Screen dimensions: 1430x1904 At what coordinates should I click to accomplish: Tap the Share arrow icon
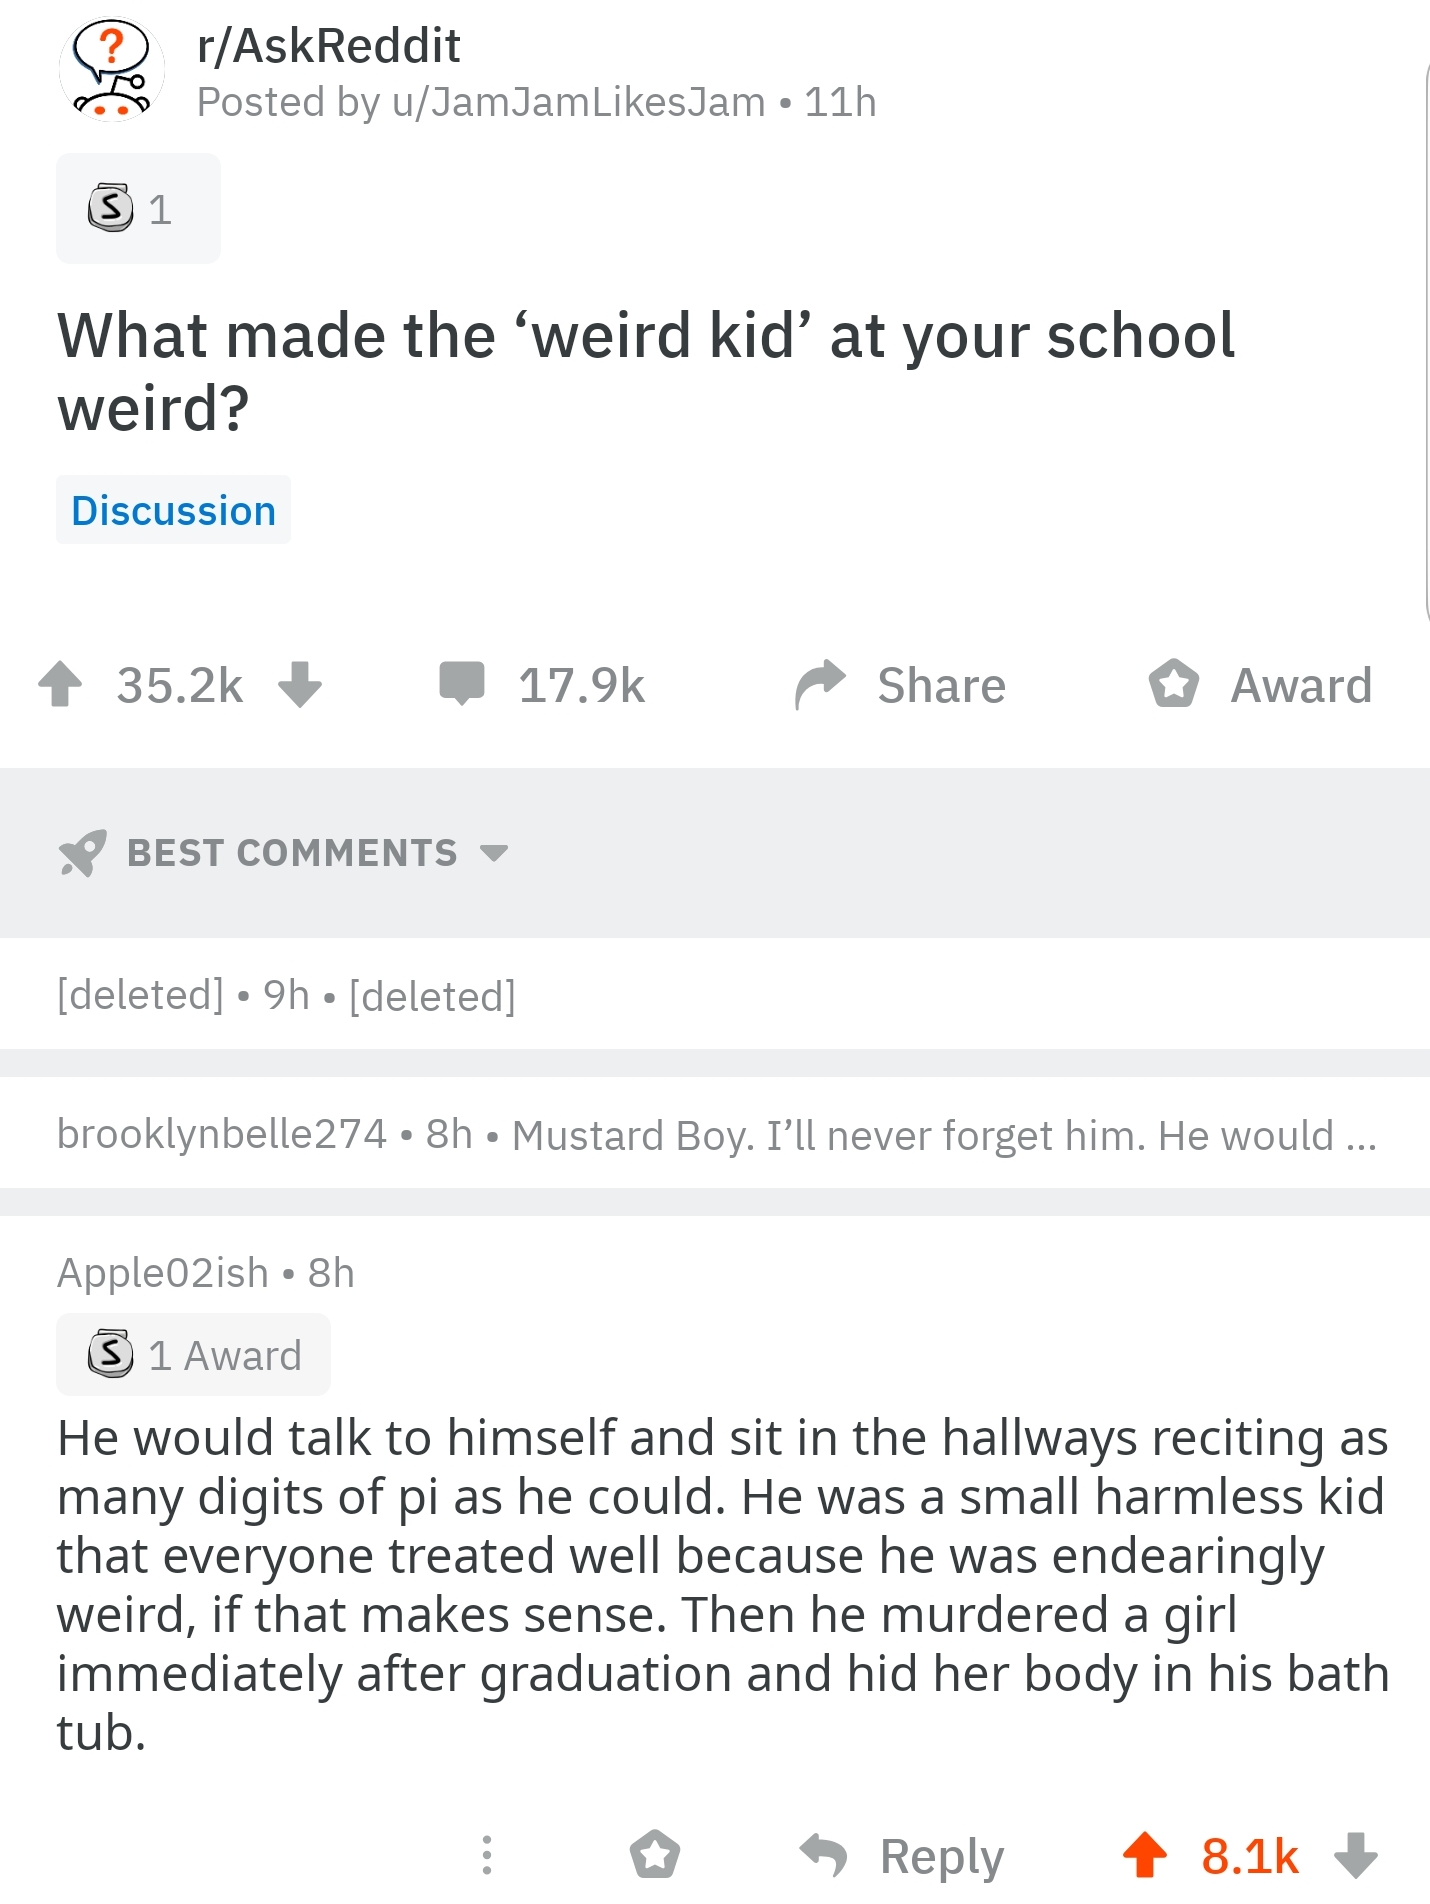click(x=821, y=685)
